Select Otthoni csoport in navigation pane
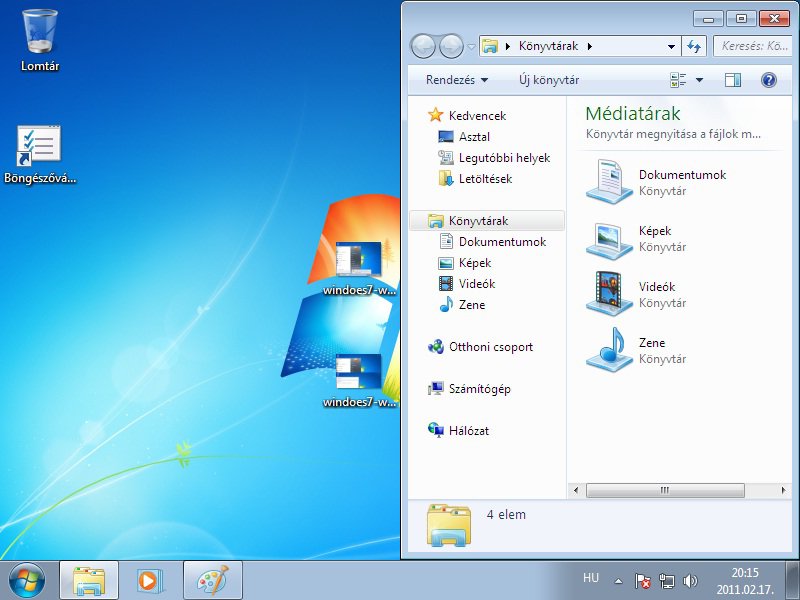Viewport: 800px width, 600px height. pyautogui.click(x=490, y=347)
